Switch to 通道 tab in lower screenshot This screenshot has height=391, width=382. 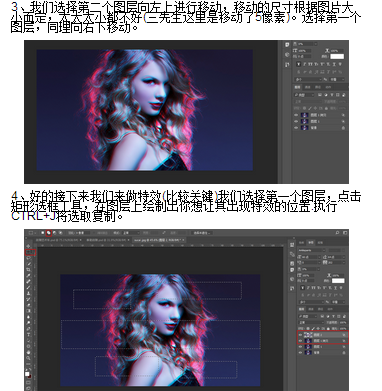pyautogui.click(x=311, y=309)
